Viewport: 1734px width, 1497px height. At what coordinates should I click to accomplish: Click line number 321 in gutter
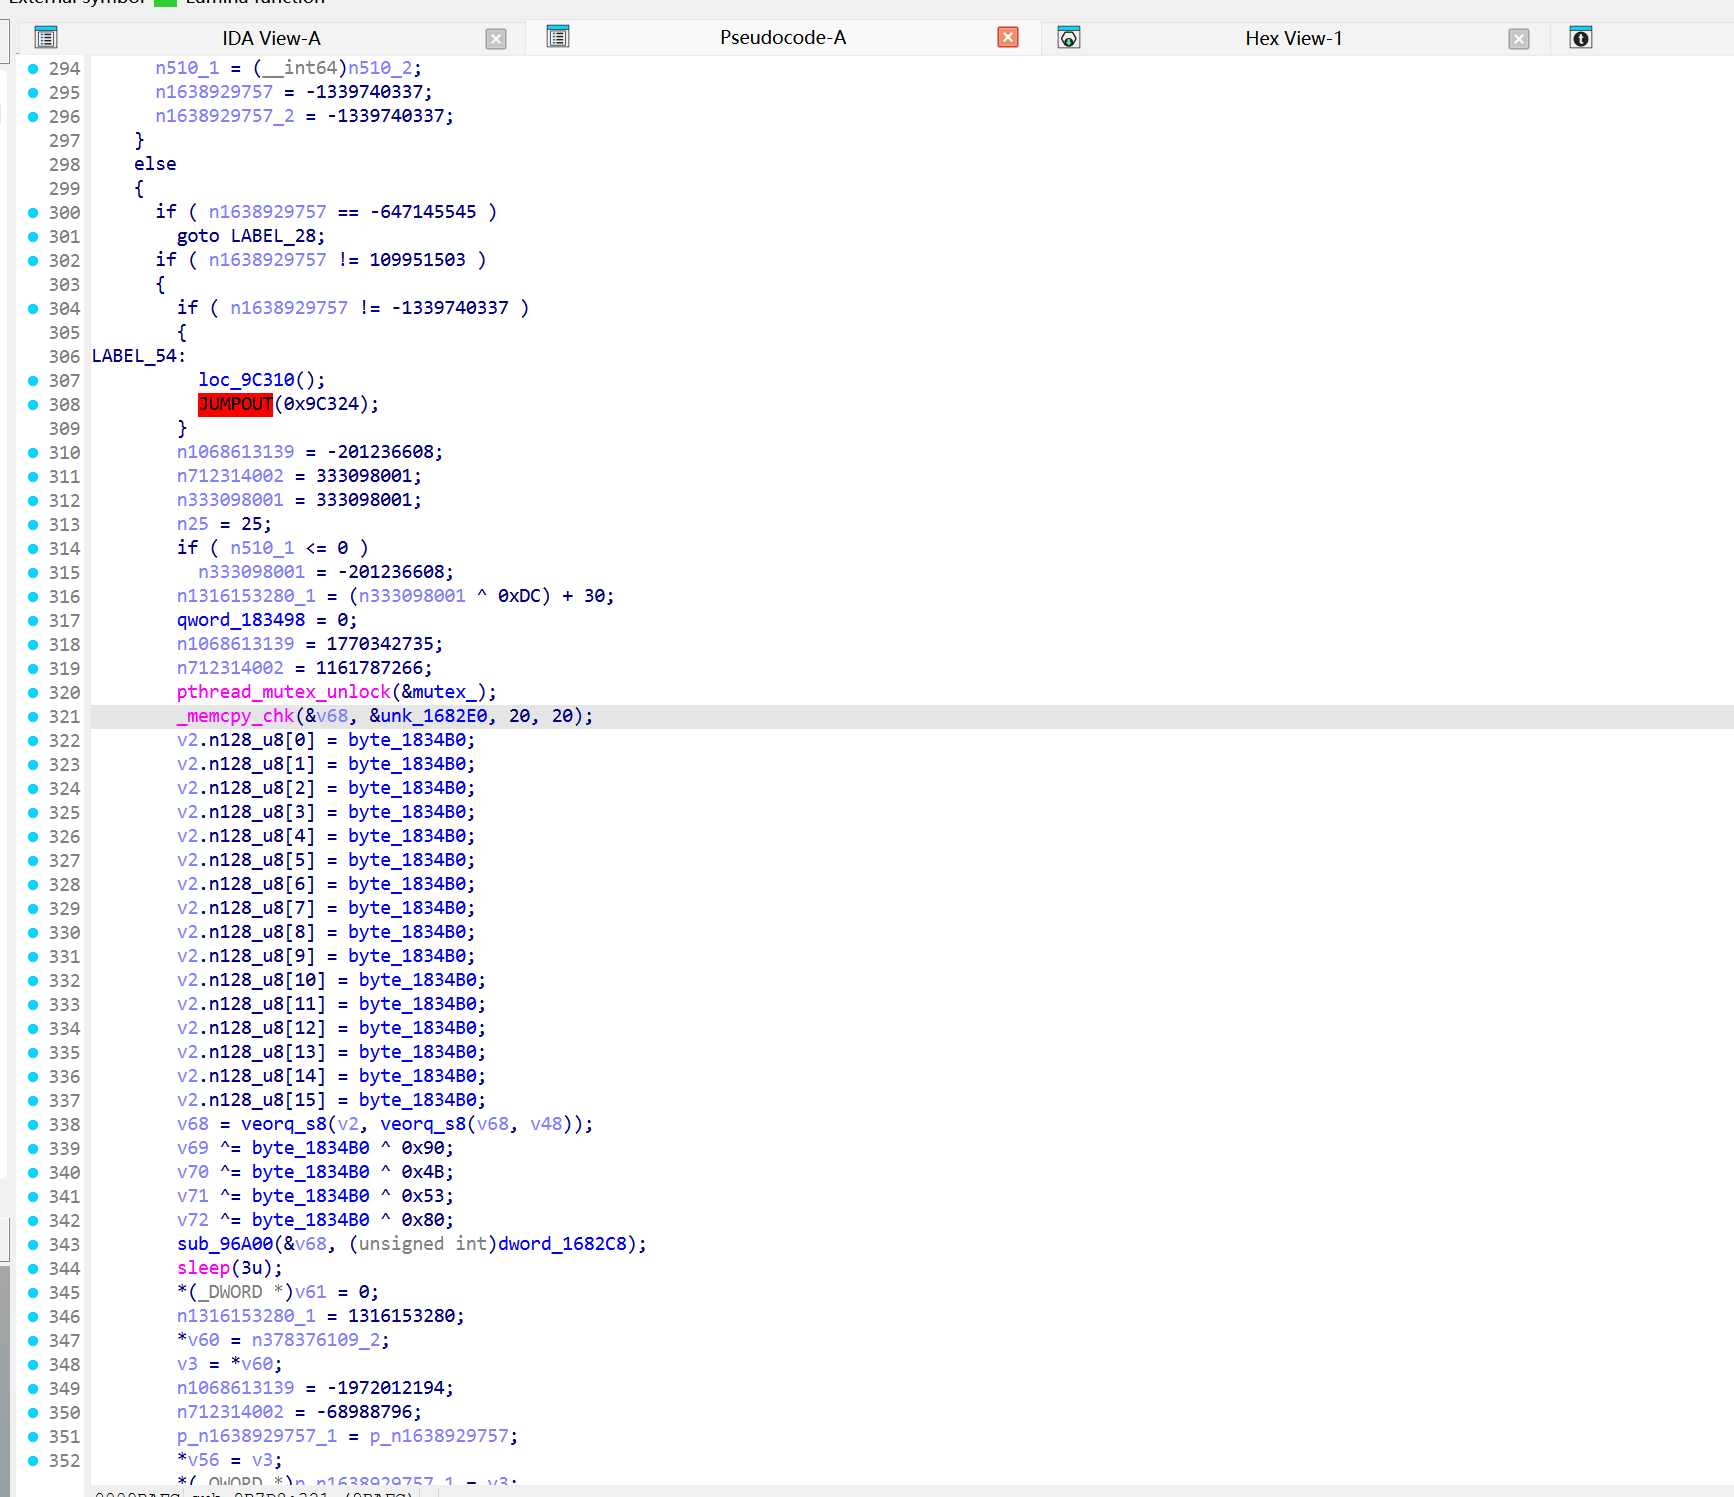[64, 716]
